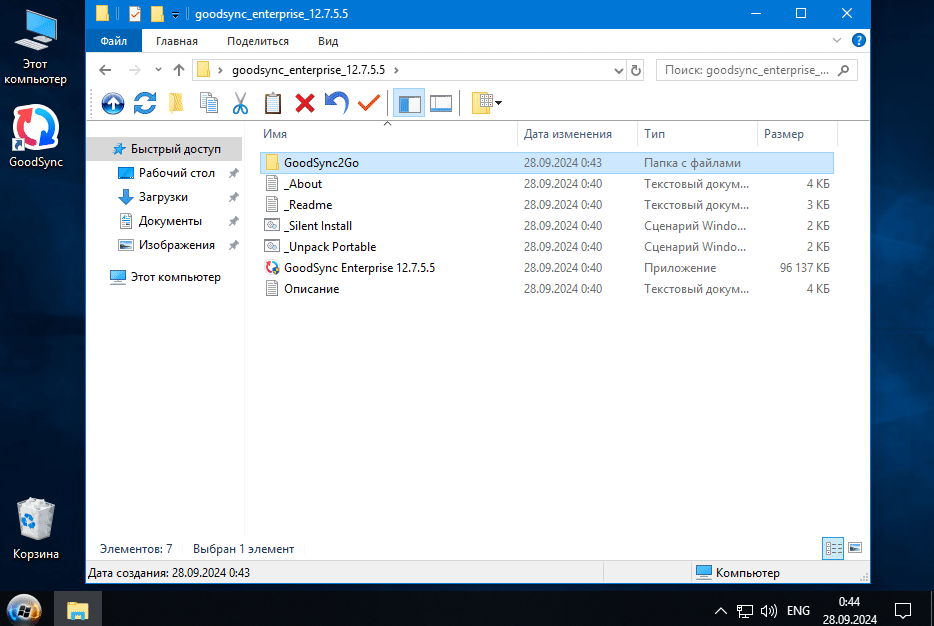This screenshot has width=934, height=626.
Task: Switch to large thumbnails view in status bar
Action: tap(855, 548)
